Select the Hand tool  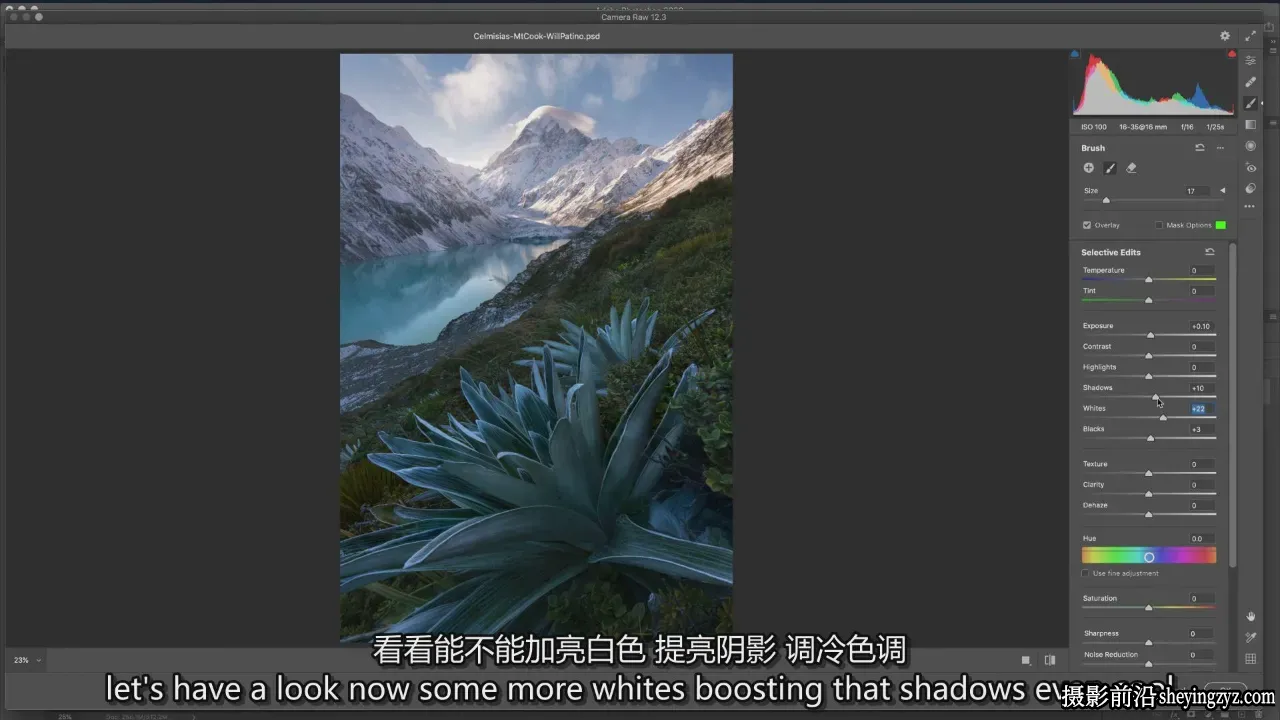coord(1250,616)
